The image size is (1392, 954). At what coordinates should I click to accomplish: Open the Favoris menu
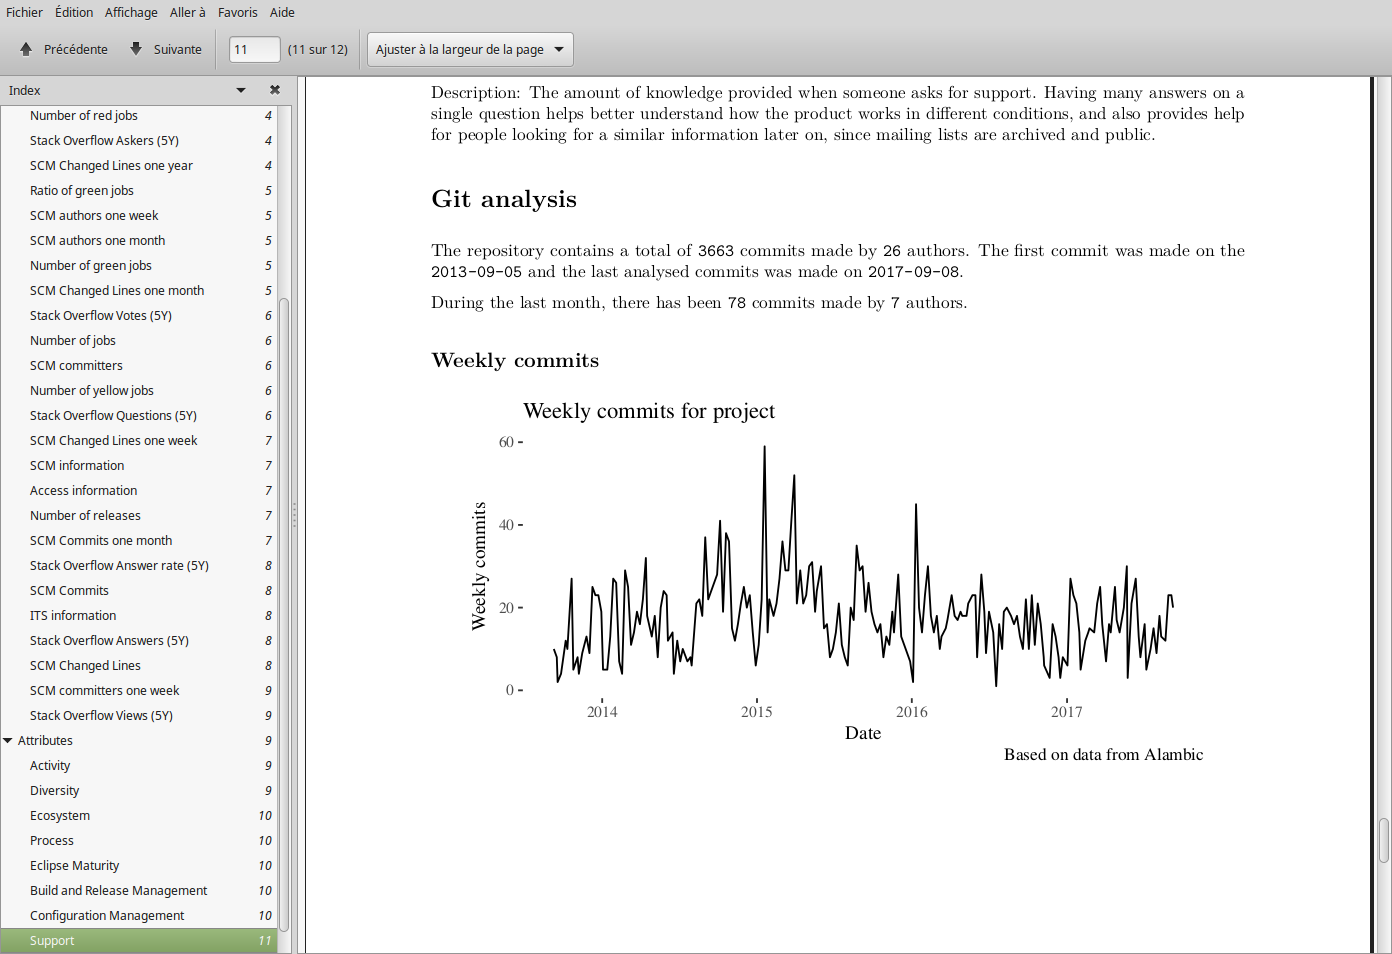pyautogui.click(x=237, y=12)
